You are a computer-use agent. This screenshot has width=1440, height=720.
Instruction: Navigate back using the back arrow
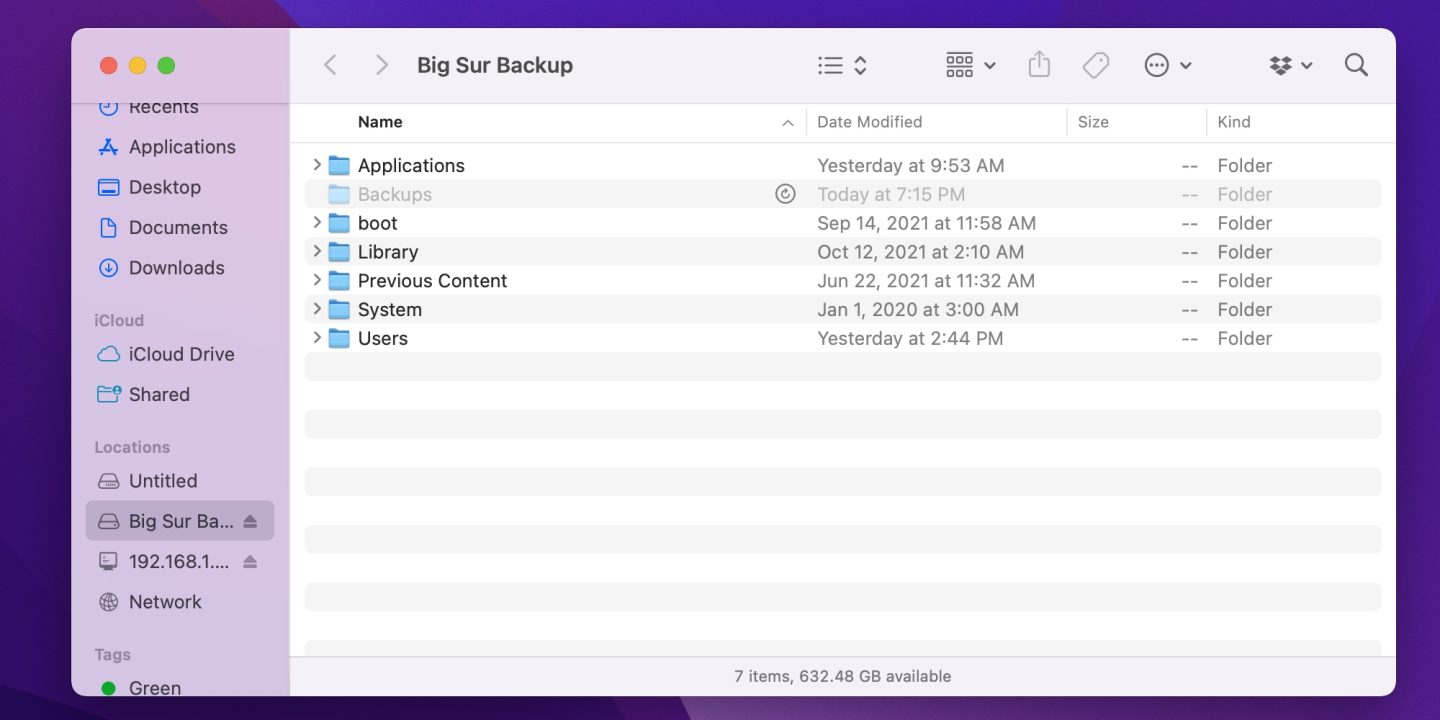click(330, 64)
